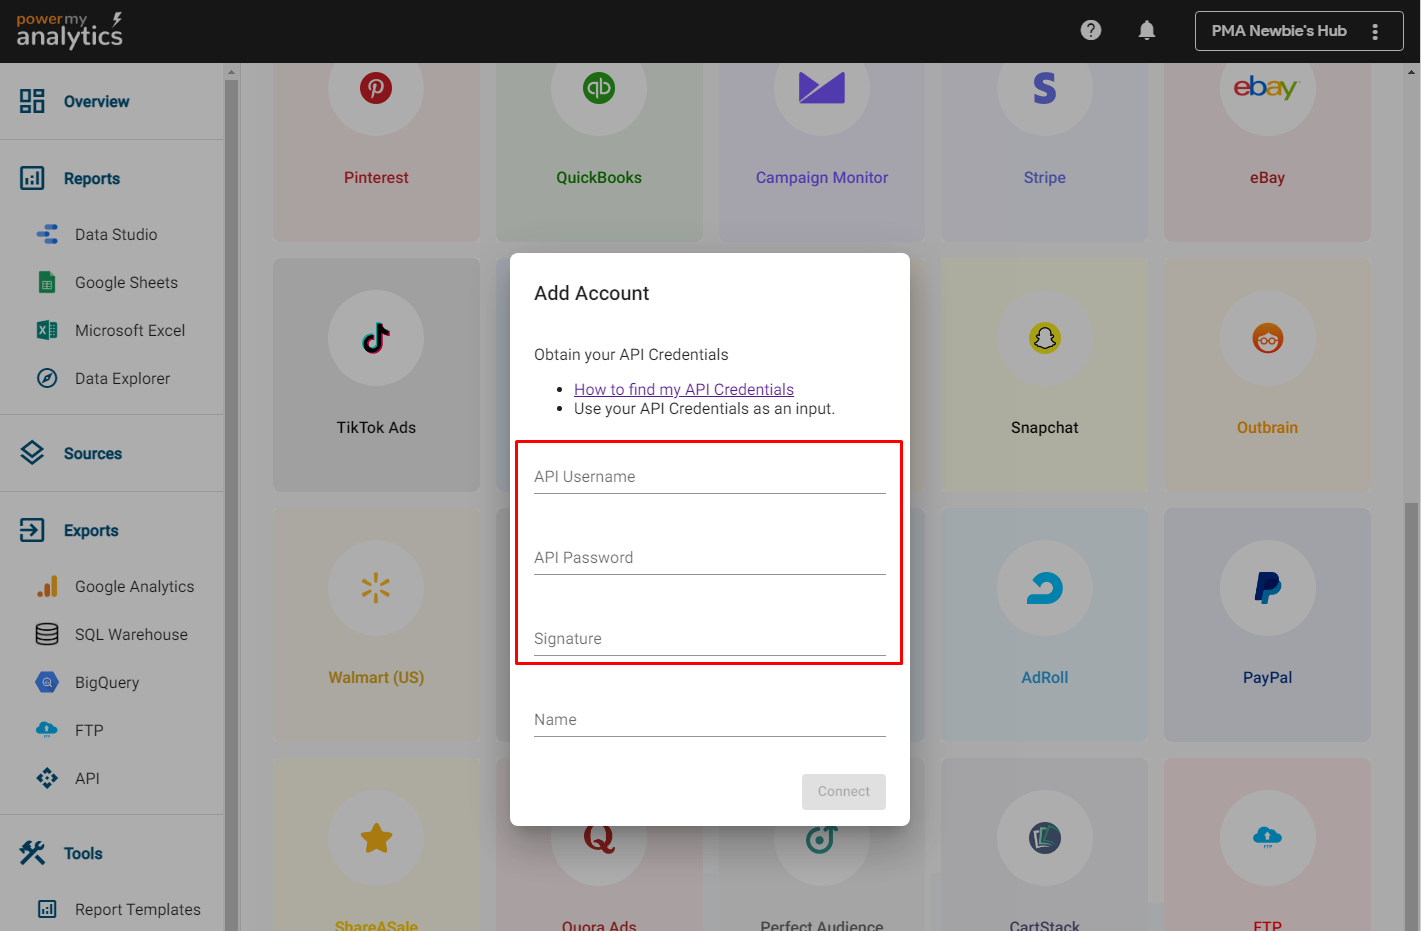The image size is (1421, 931).
Task: Select the Walmart (US) spark icon
Action: 376,588
